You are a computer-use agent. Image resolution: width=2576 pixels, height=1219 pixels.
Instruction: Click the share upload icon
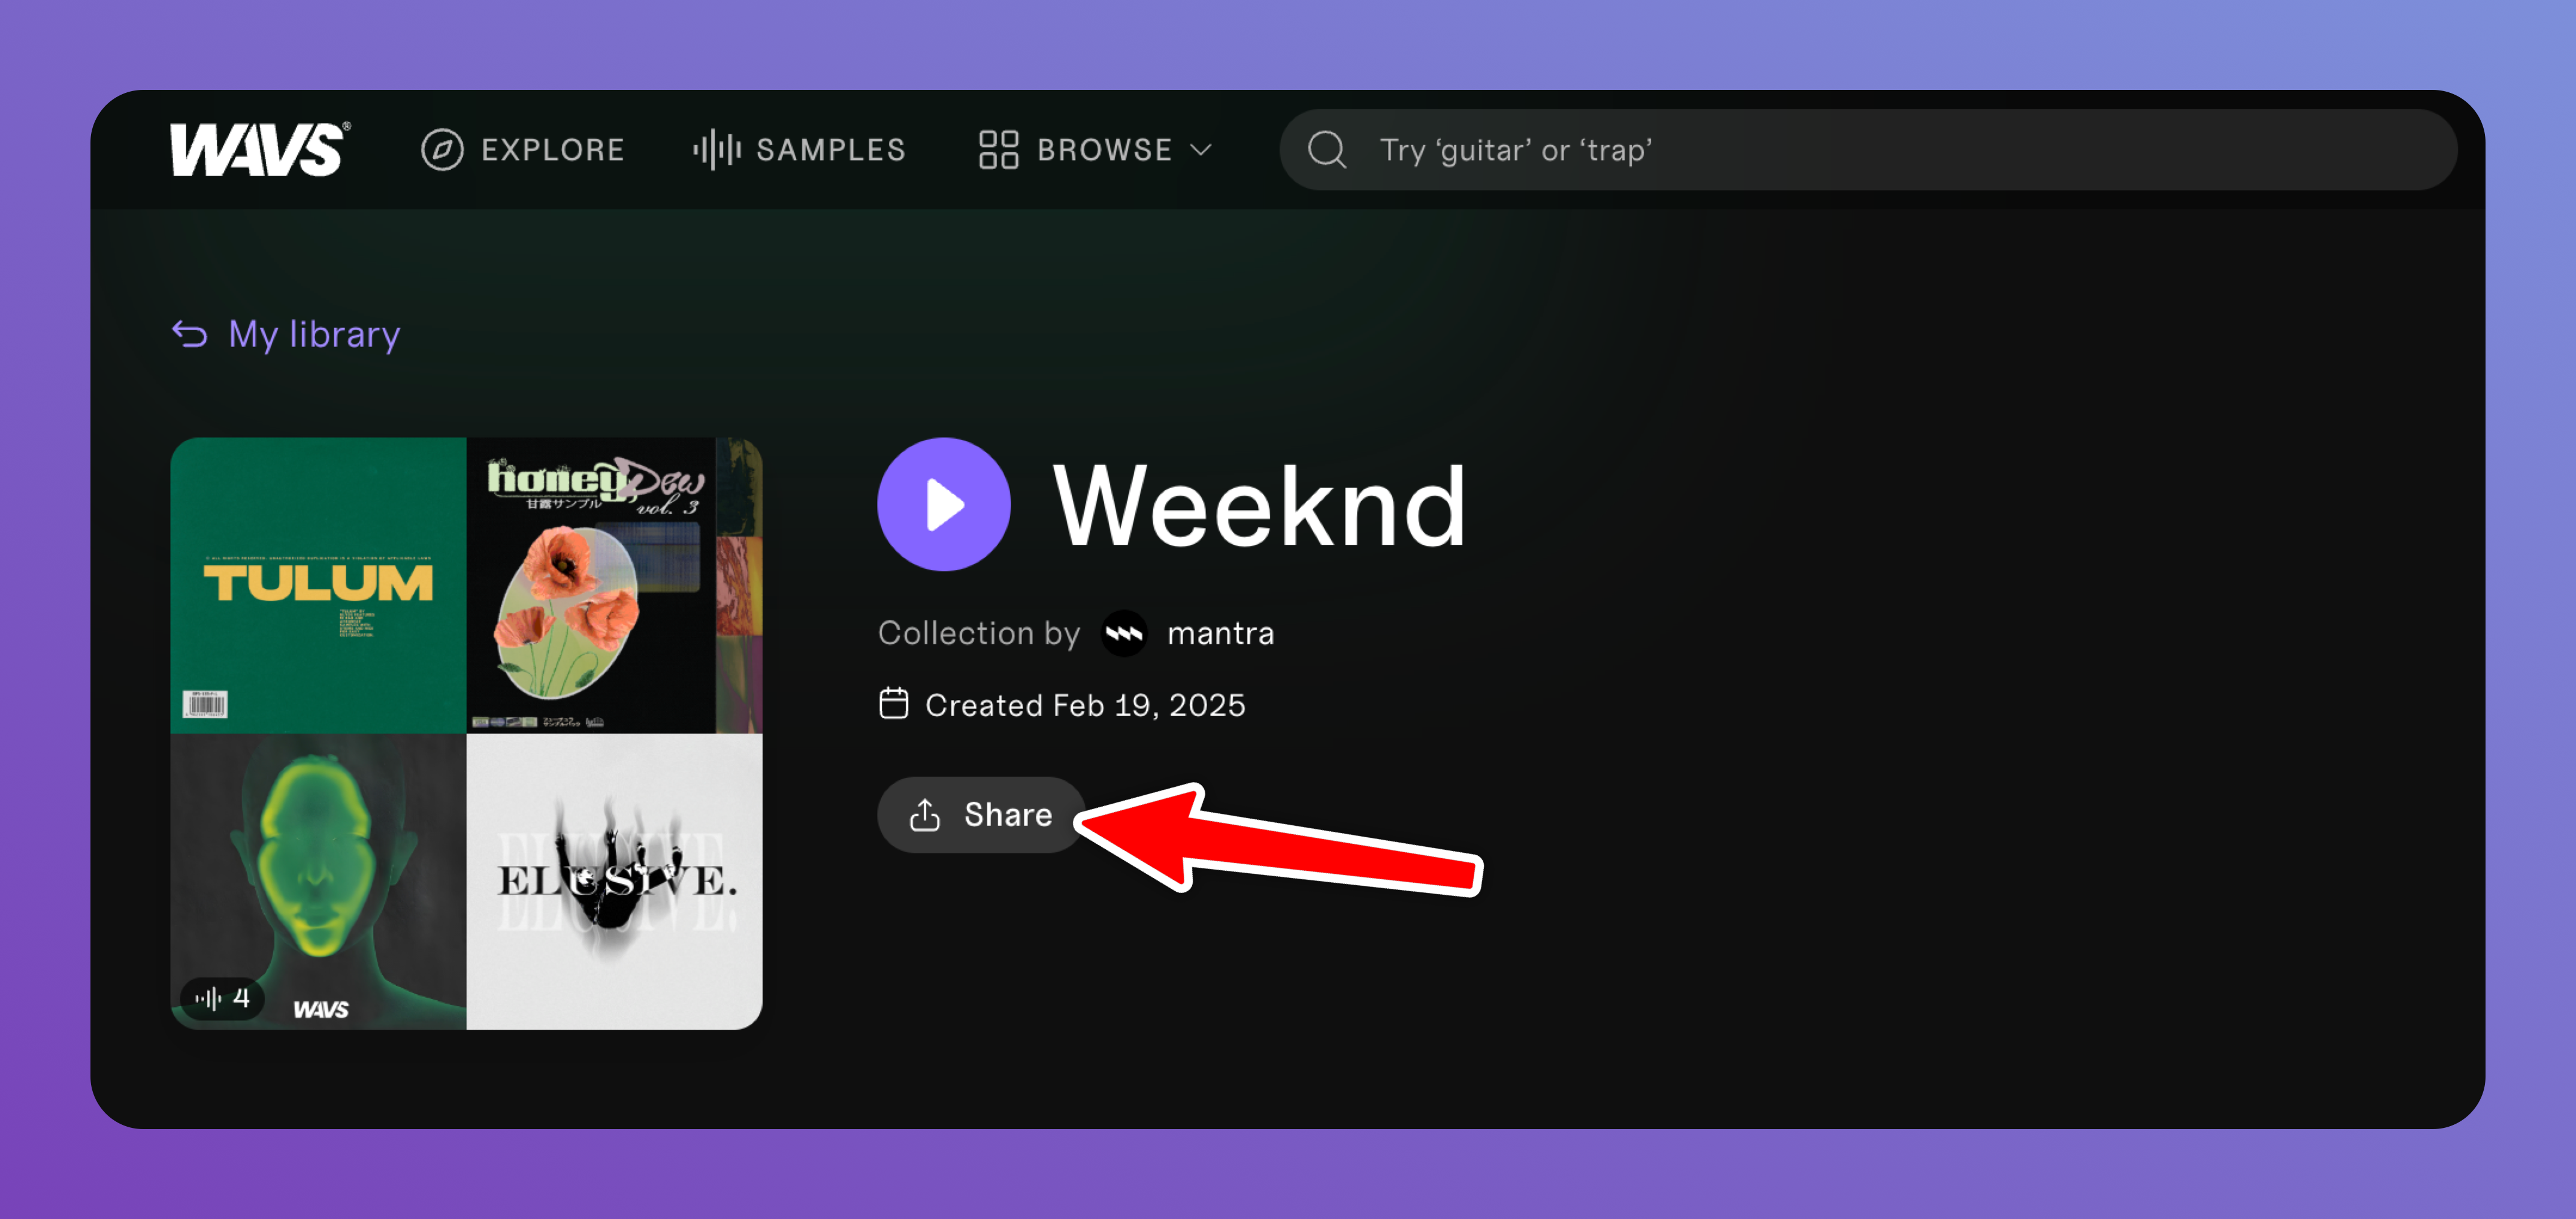coord(925,815)
